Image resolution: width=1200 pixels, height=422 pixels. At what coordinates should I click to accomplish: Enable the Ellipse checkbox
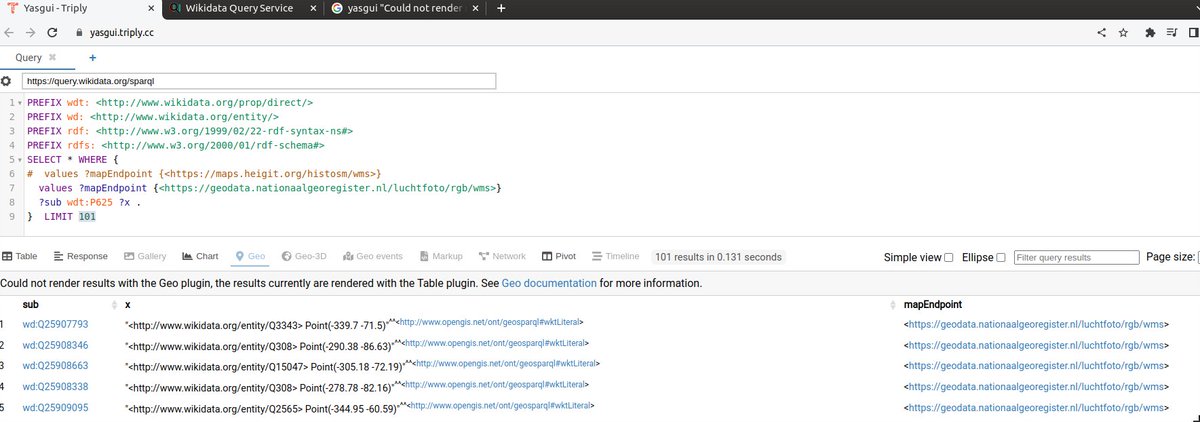1001,258
